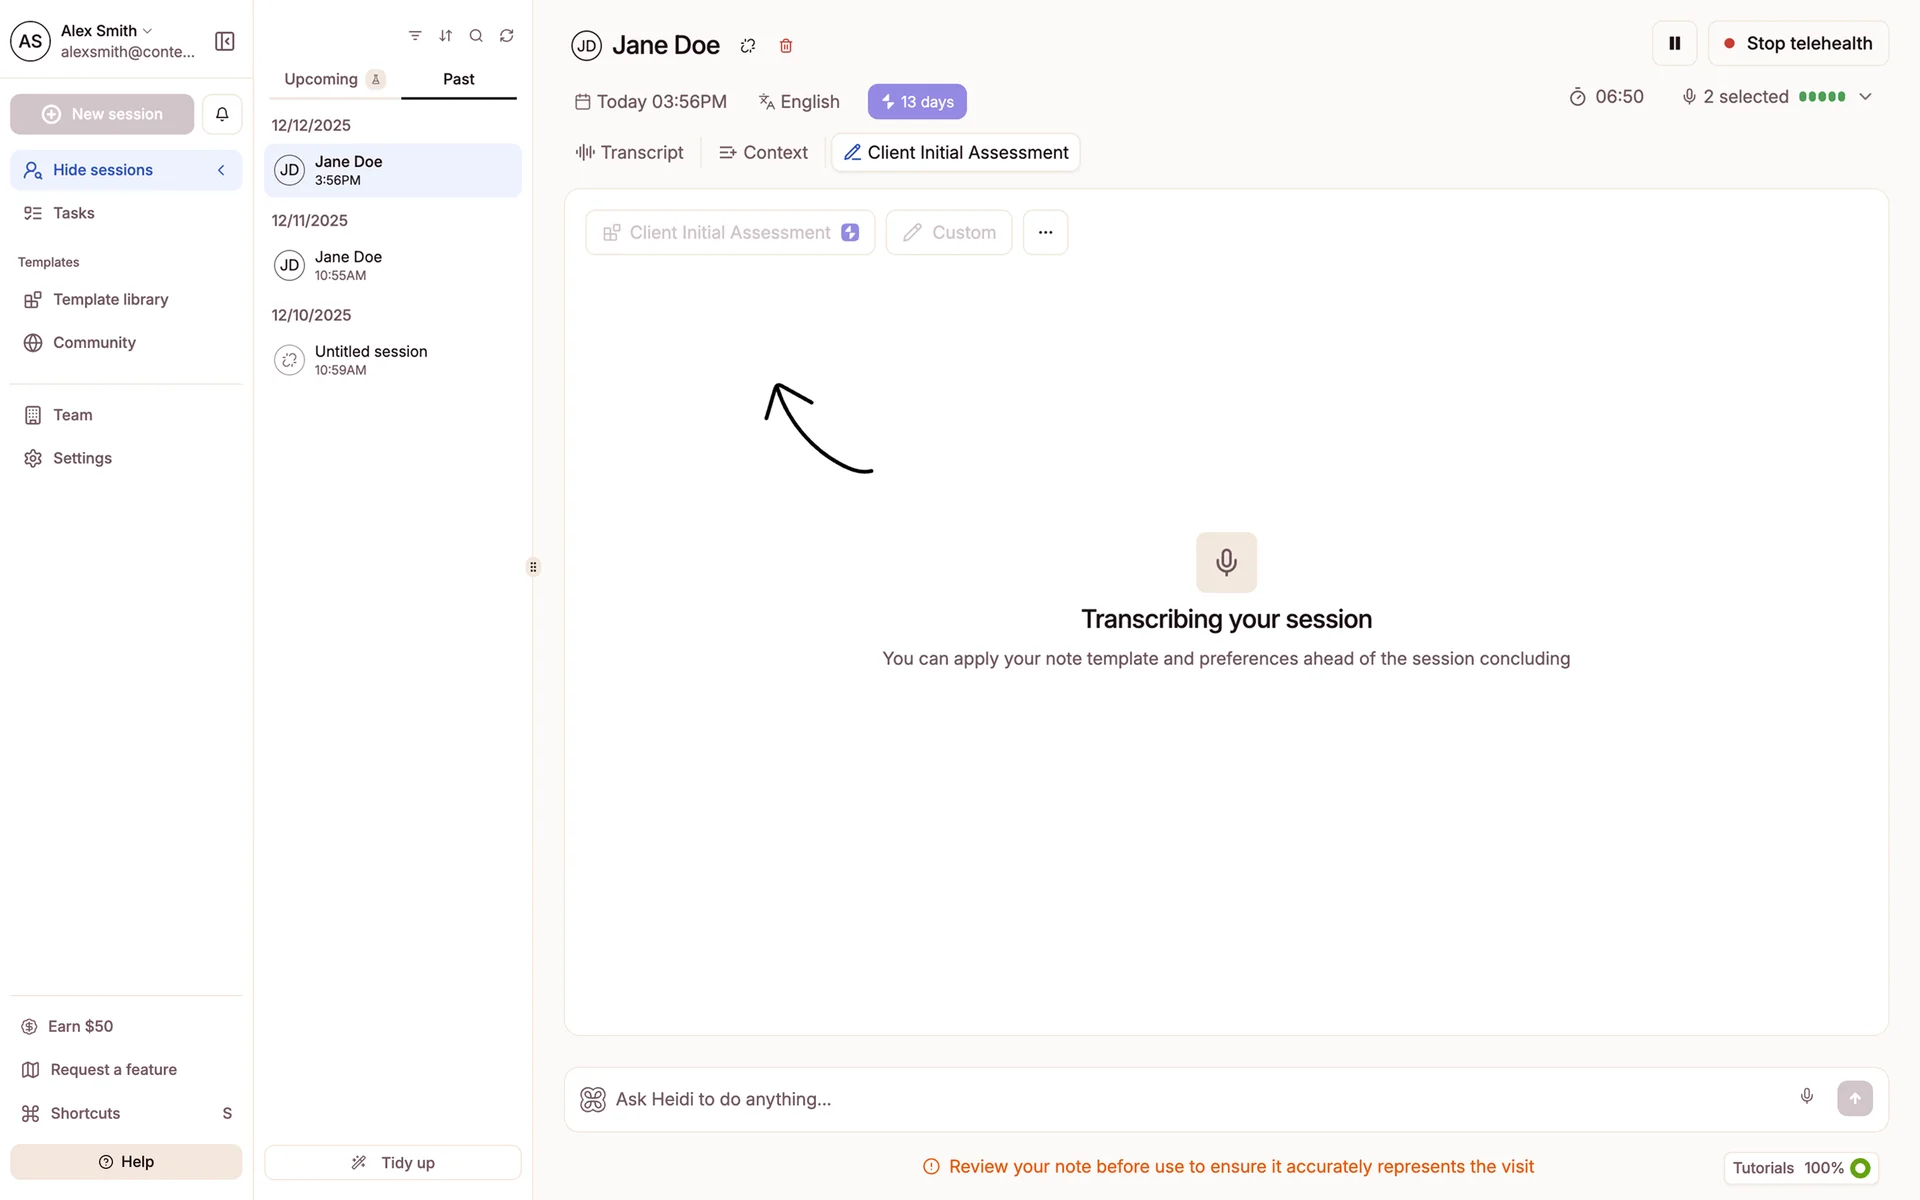Image resolution: width=1920 pixels, height=1200 pixels.
Task: Refresh the sessions list
Action: coord(507,36)
